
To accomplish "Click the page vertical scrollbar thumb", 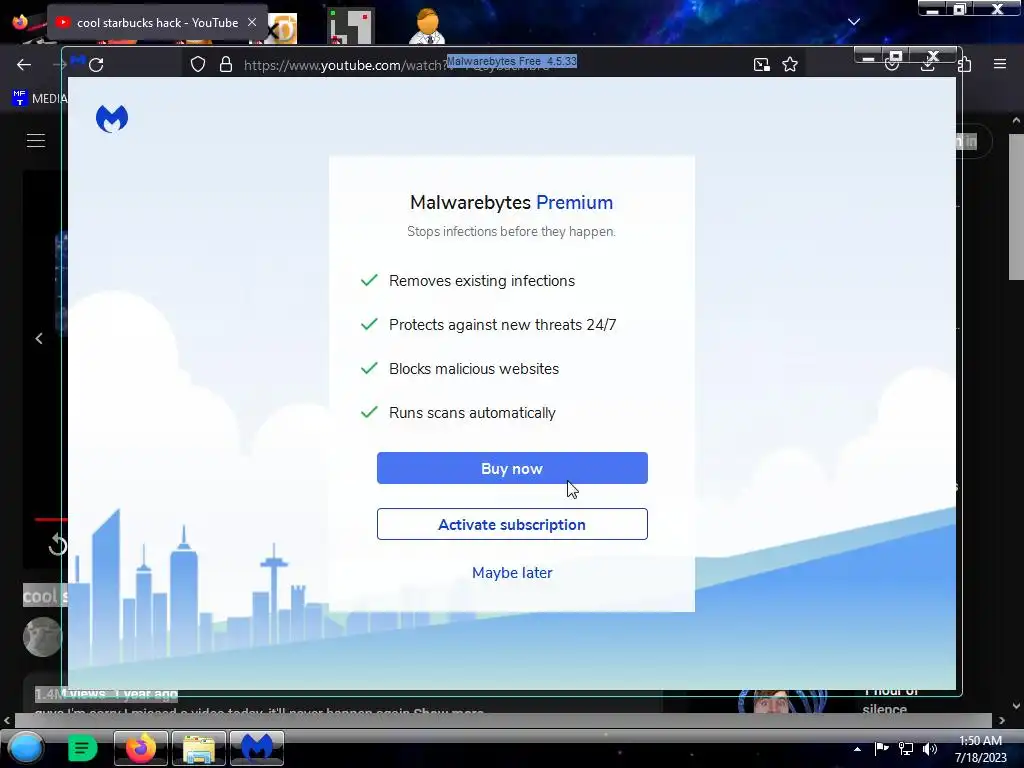I will 1016,207.
